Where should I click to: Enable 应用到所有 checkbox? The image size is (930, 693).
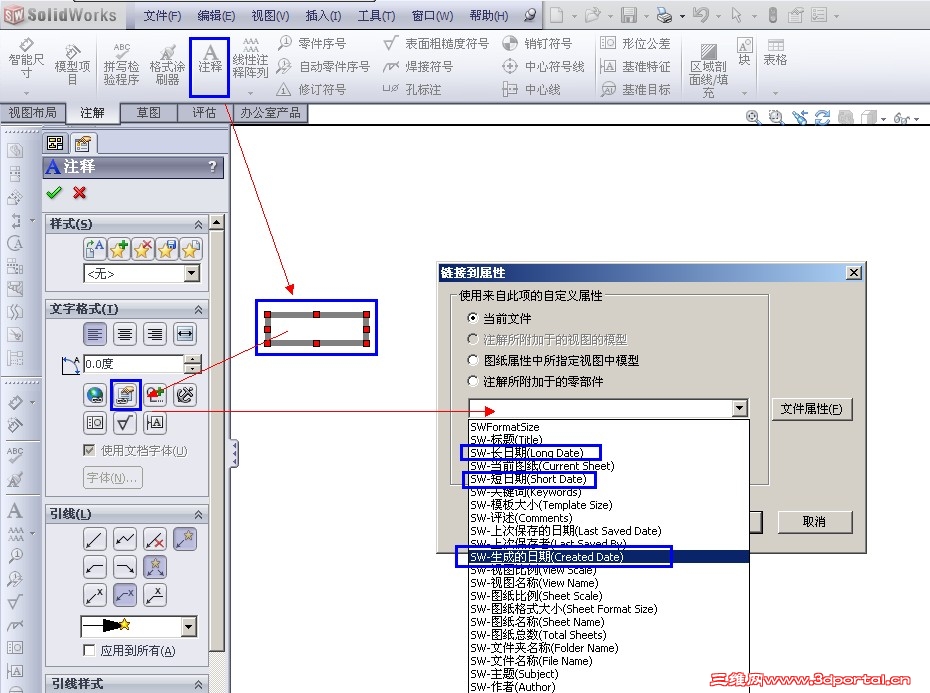tap(89, 650)
